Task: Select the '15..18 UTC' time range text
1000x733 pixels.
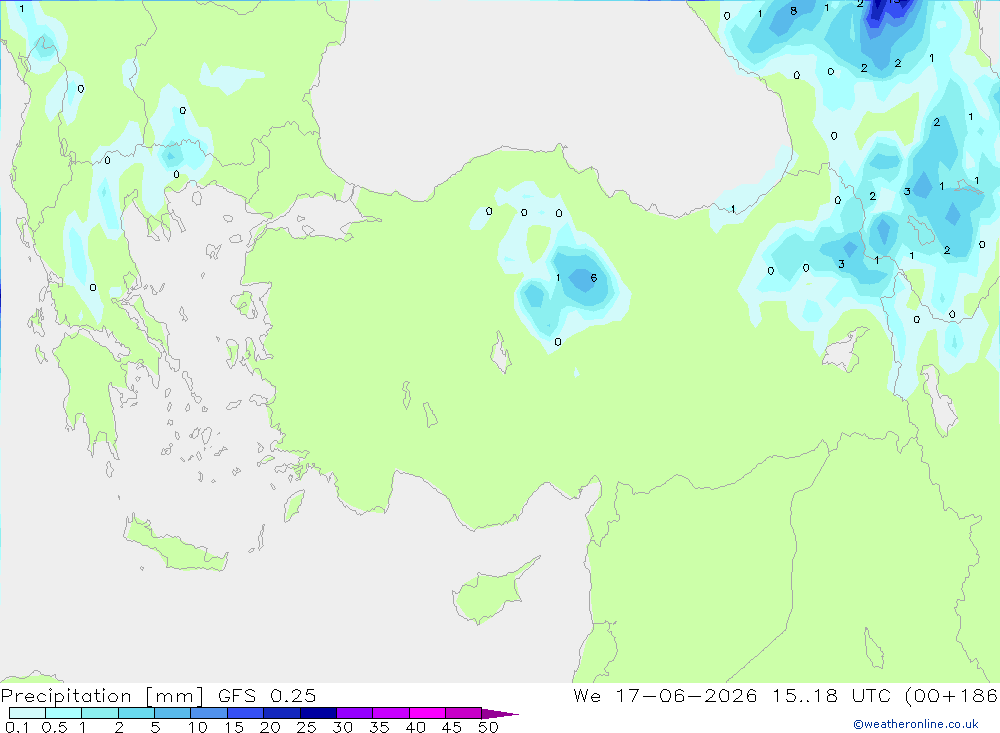Action: (x=831, y=696)
